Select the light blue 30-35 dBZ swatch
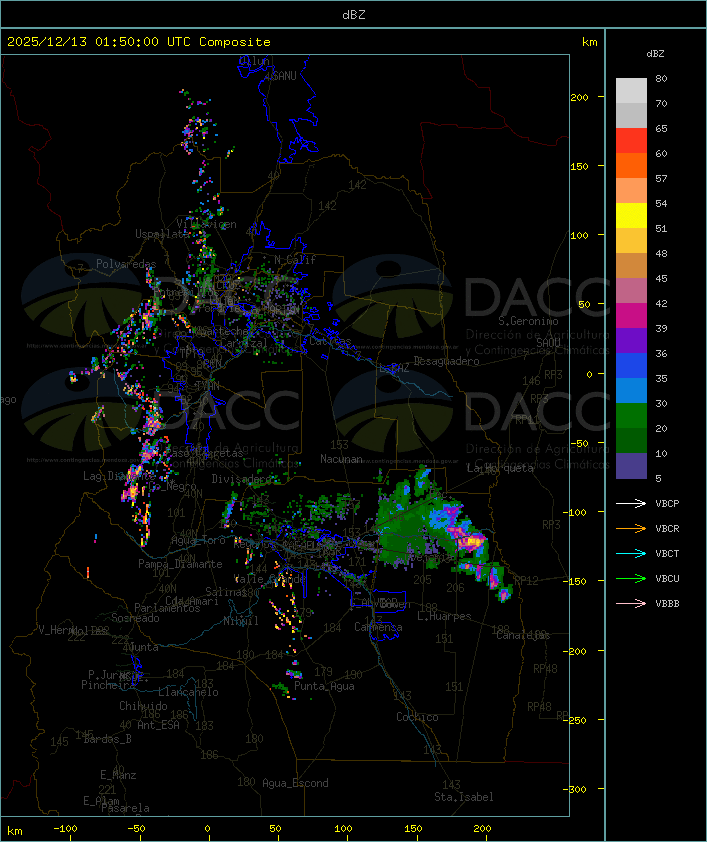707x842 pixels. click(x=631, y=391)
